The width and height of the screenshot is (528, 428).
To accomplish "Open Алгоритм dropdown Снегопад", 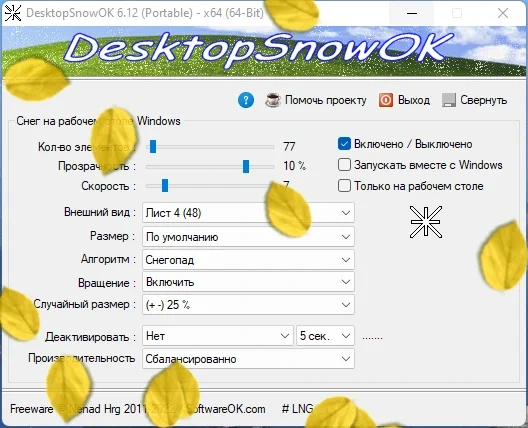I will pos(248,260).
